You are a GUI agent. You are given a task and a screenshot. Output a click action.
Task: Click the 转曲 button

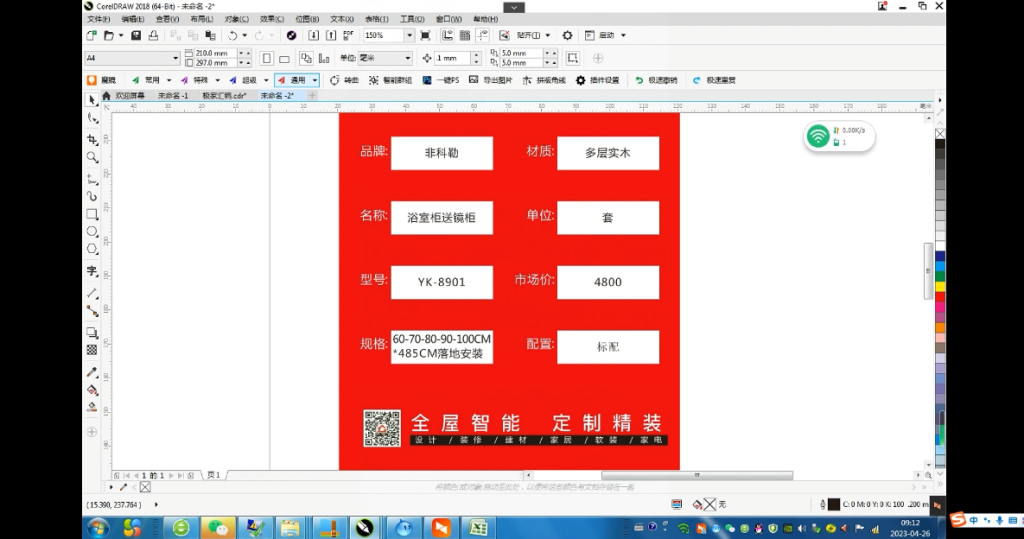[x=344, y=80]
